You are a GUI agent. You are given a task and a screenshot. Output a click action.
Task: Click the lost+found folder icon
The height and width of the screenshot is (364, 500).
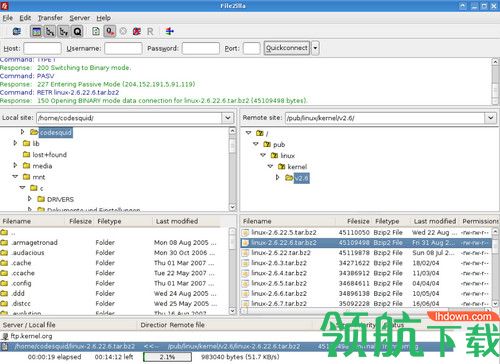point(27,154)
